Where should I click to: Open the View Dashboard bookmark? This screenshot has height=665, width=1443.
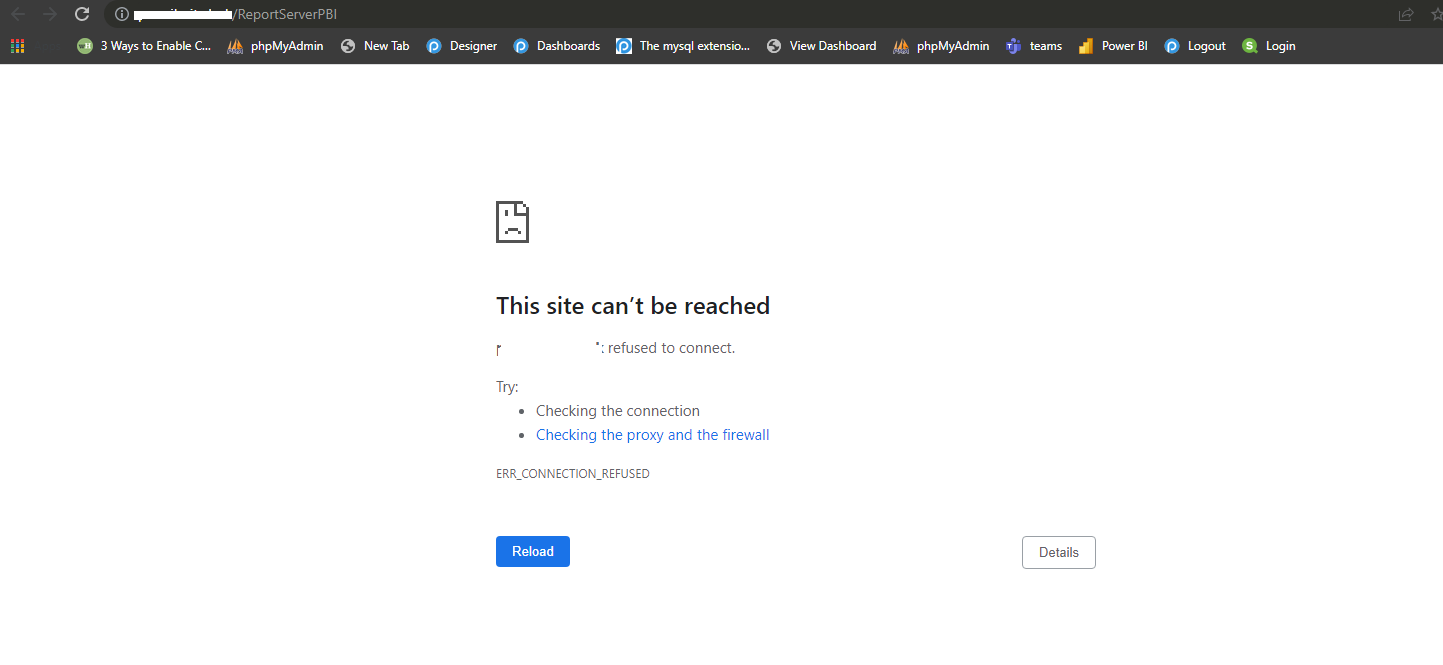click(x=821, y=46)
